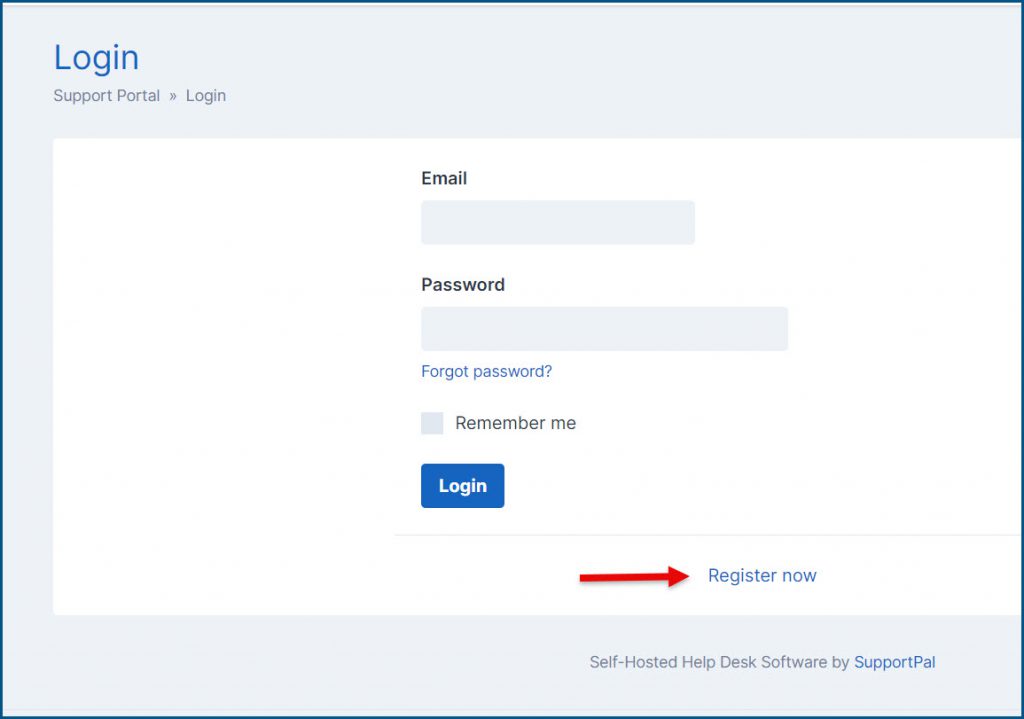Open the Forgot password? link

(x=487, y=372)
